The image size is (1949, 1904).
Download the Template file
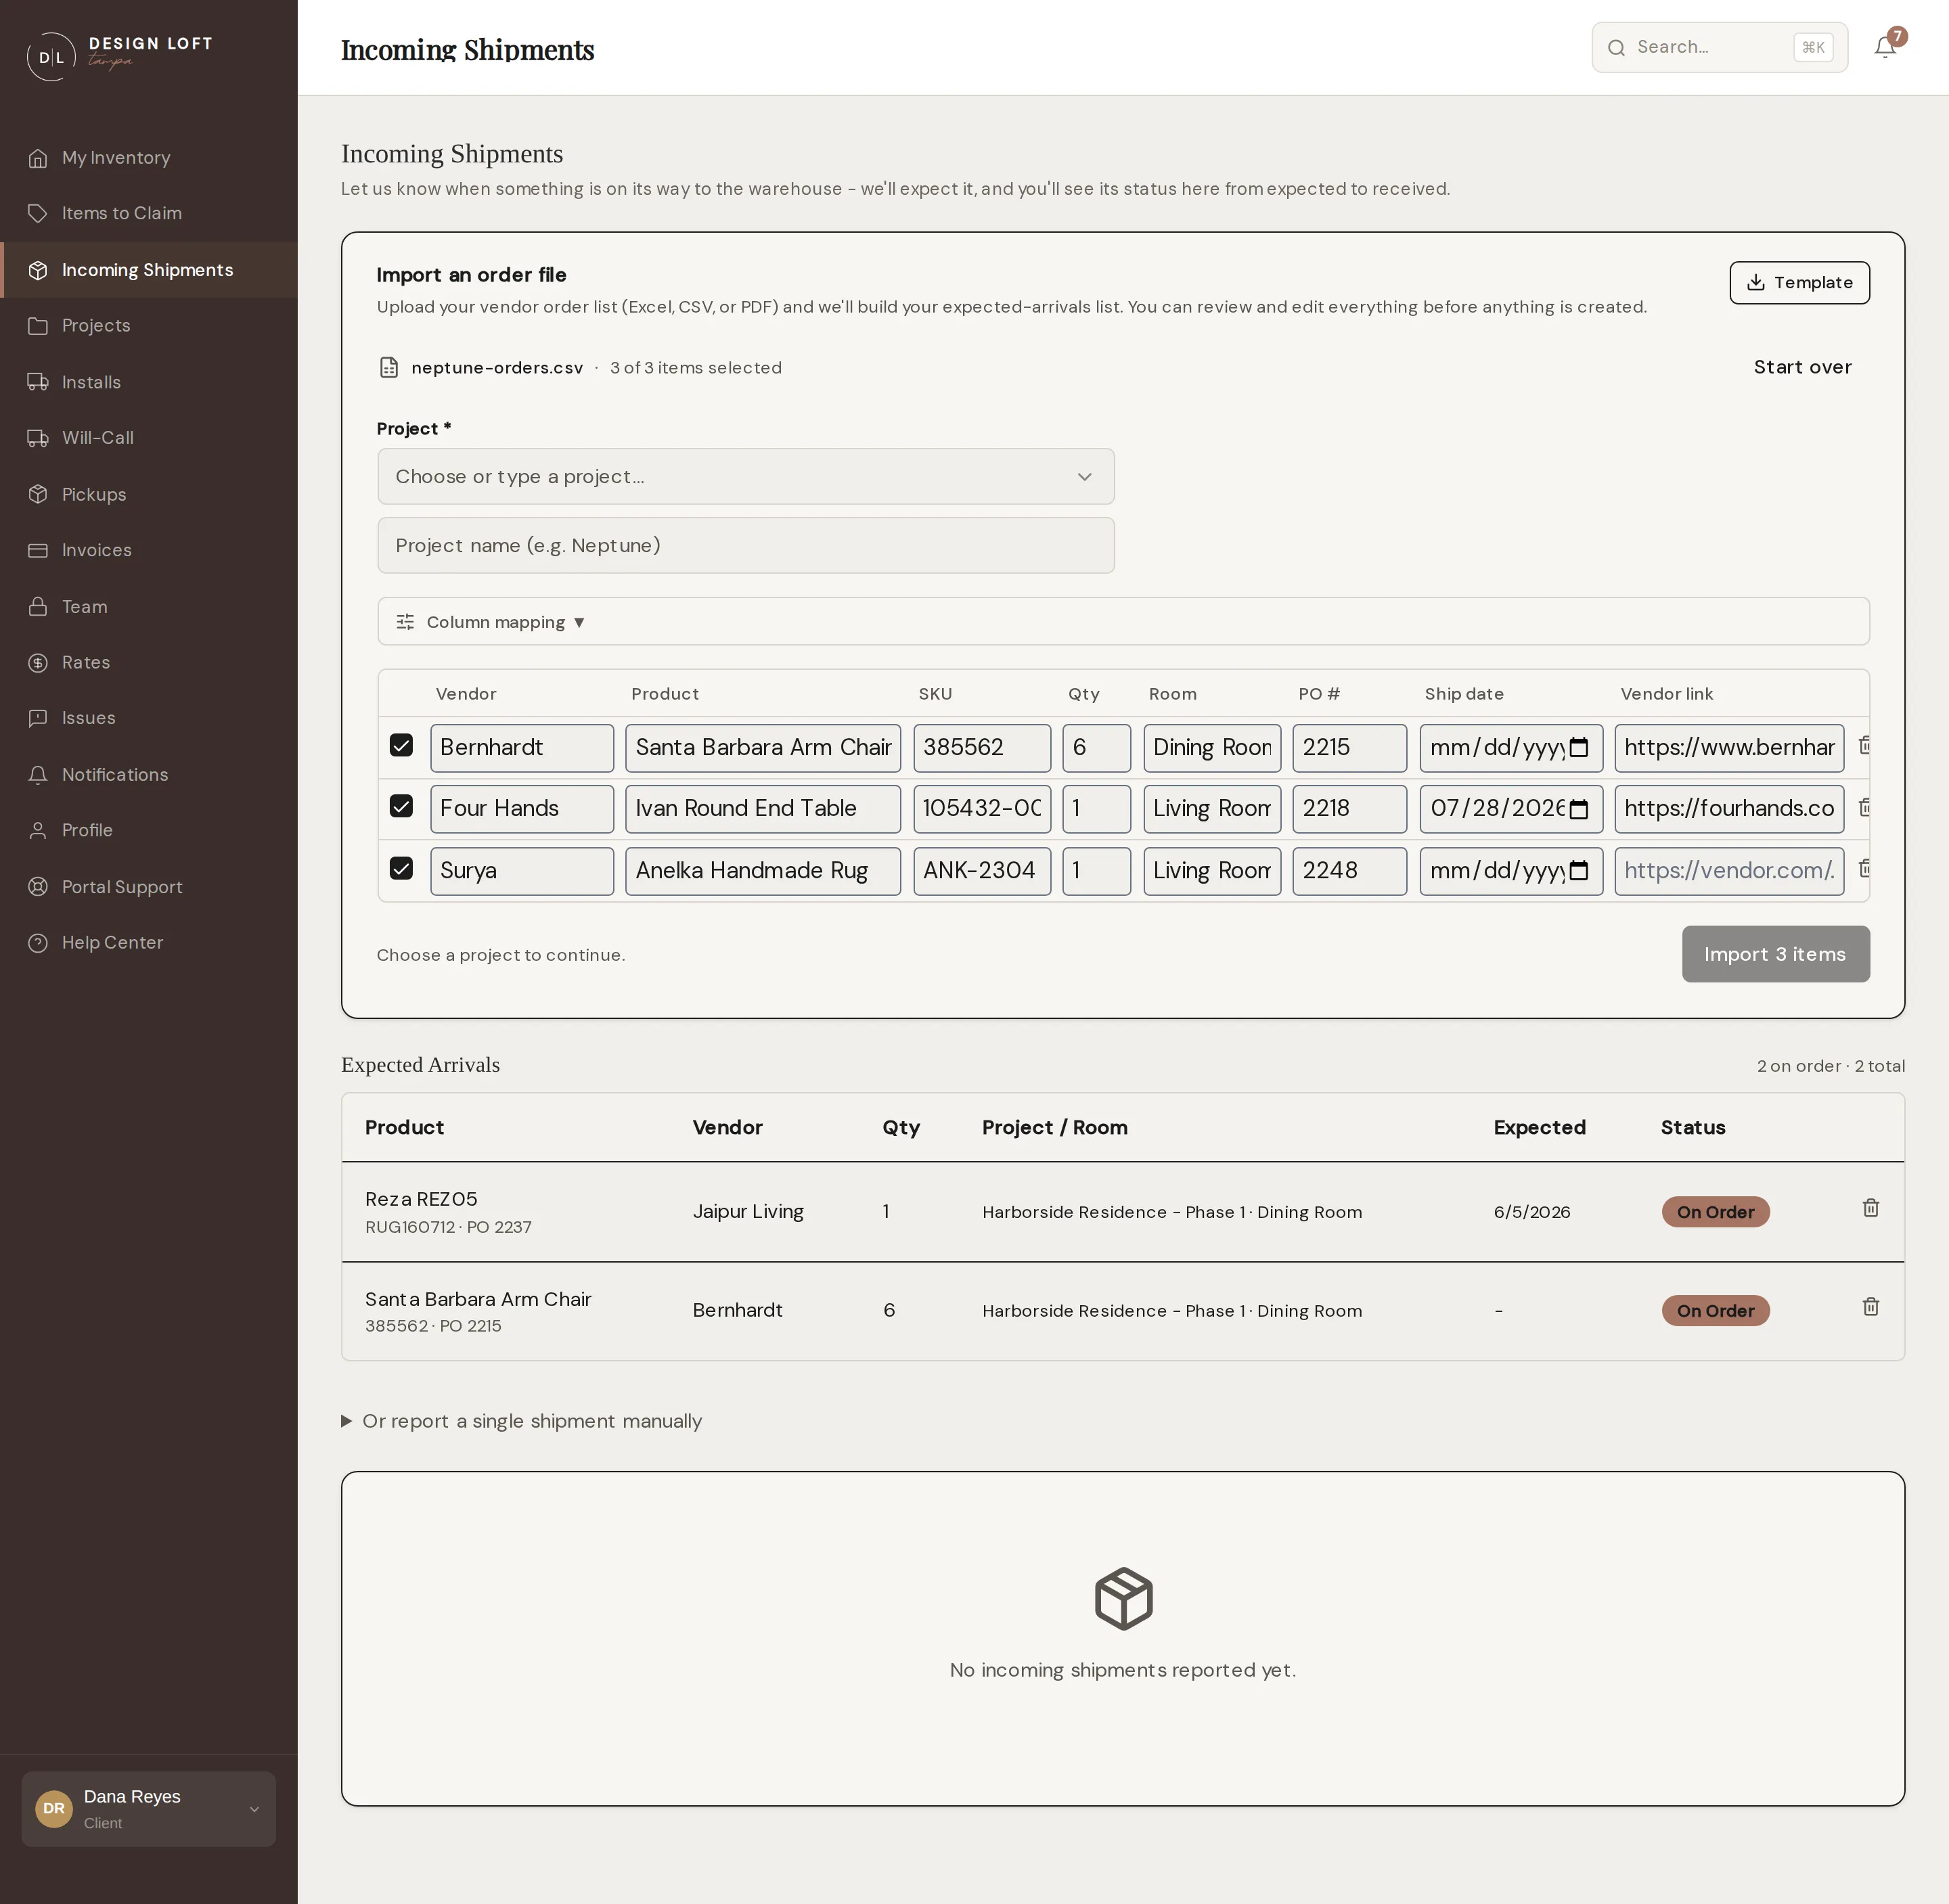coord(1799,283)
